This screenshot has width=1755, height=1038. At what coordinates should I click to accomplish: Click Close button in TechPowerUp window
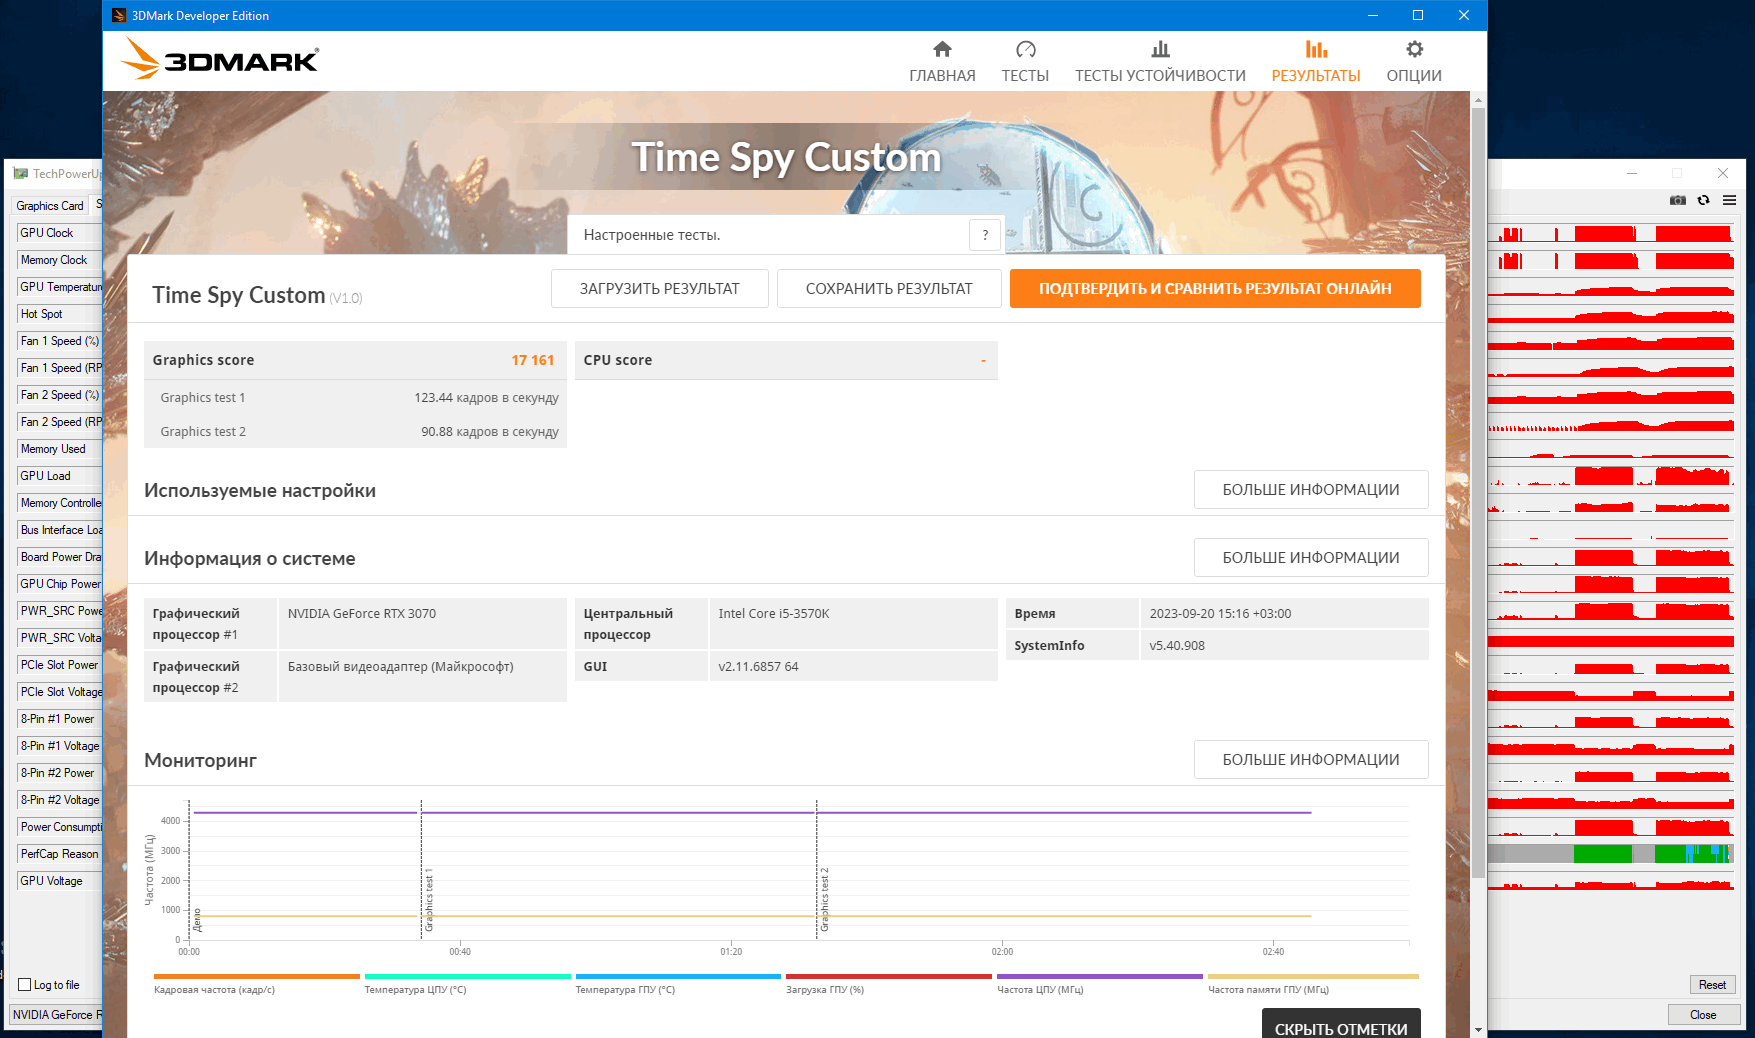point(1703,1015)
